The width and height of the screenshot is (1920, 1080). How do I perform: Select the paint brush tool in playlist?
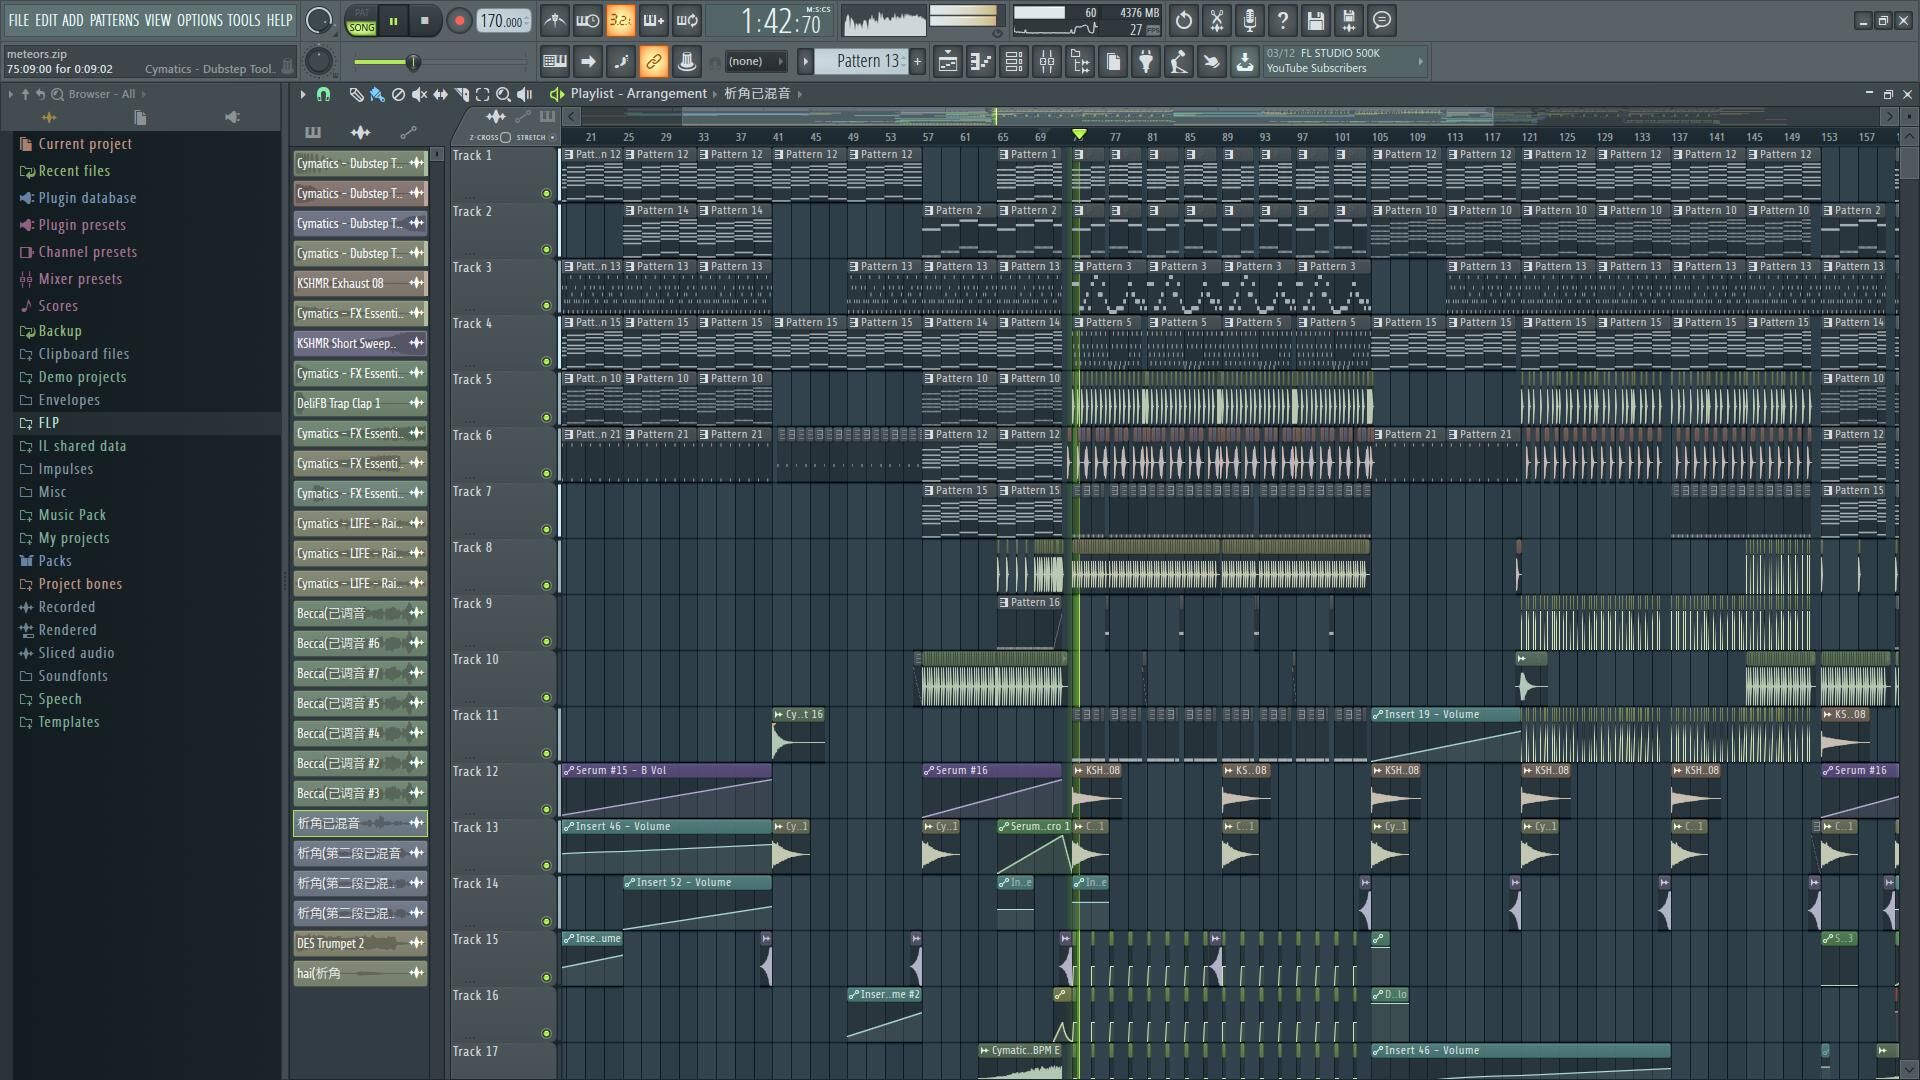click(x=376, y=94)
